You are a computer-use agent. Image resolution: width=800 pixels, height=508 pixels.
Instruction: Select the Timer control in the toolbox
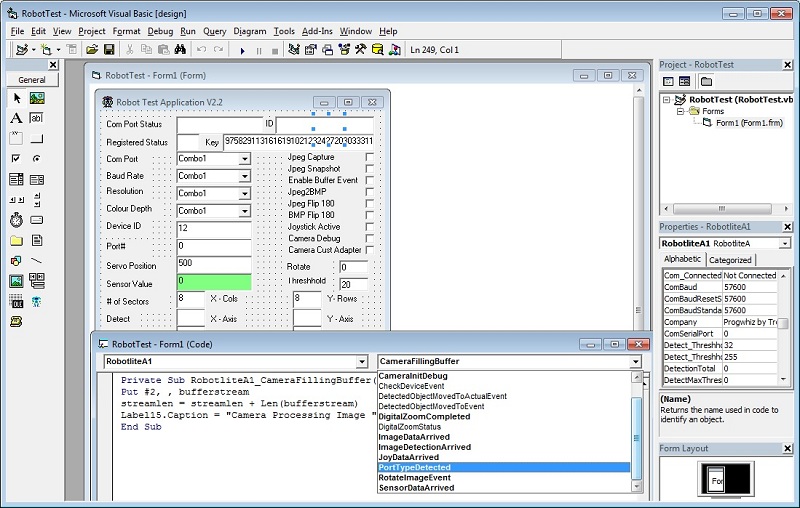(x=16, y=220)
